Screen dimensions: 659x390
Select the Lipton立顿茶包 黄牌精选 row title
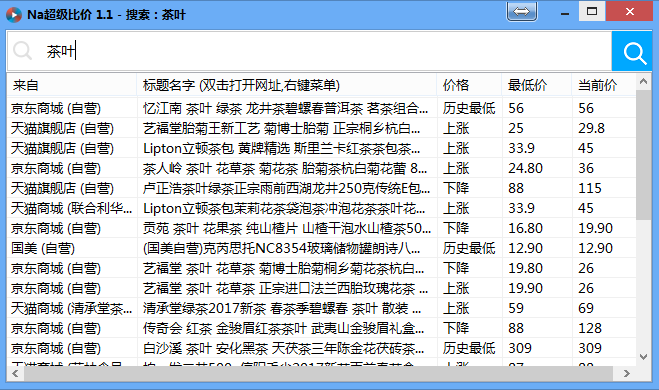point(282,148)
